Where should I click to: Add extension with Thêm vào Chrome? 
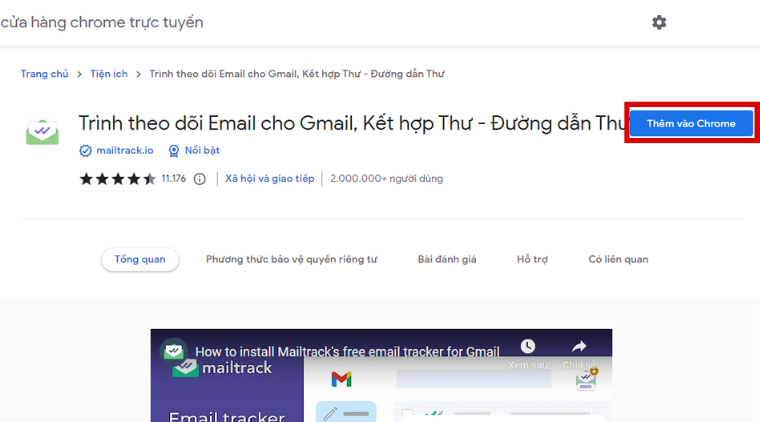pyautogui.click(x=691, y=124)
